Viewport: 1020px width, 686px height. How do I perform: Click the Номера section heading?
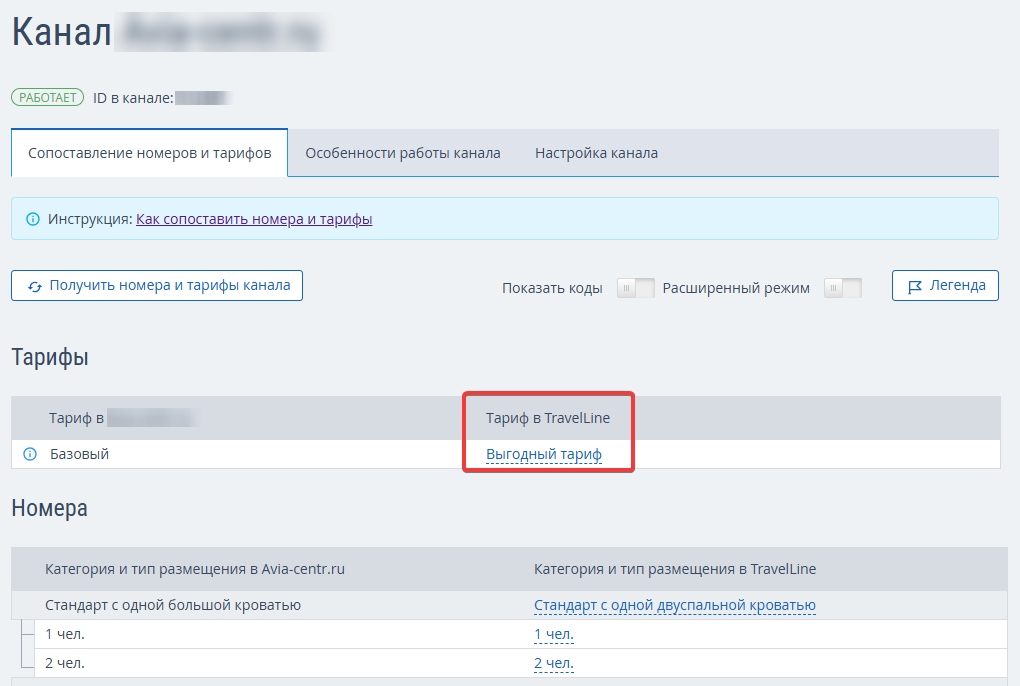(49, 508)
